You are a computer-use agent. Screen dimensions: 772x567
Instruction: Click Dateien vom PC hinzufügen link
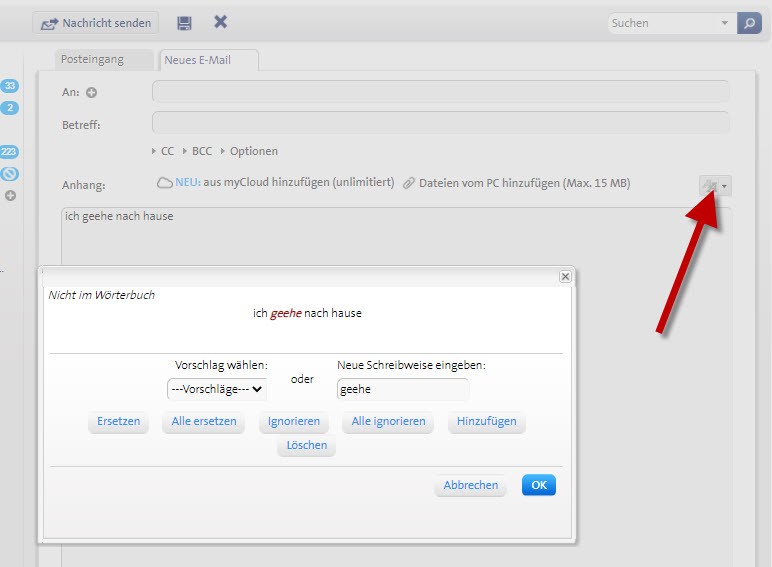pyautogui.click(x=524, y=183)
